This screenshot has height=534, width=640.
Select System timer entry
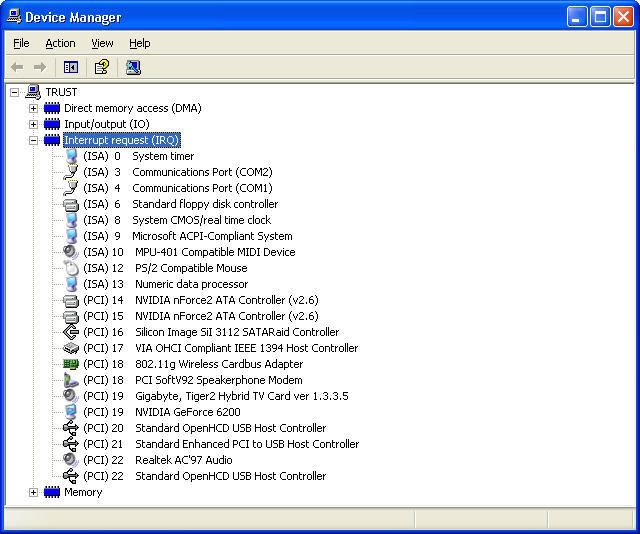pyautogui.click(x=138, y=156)
